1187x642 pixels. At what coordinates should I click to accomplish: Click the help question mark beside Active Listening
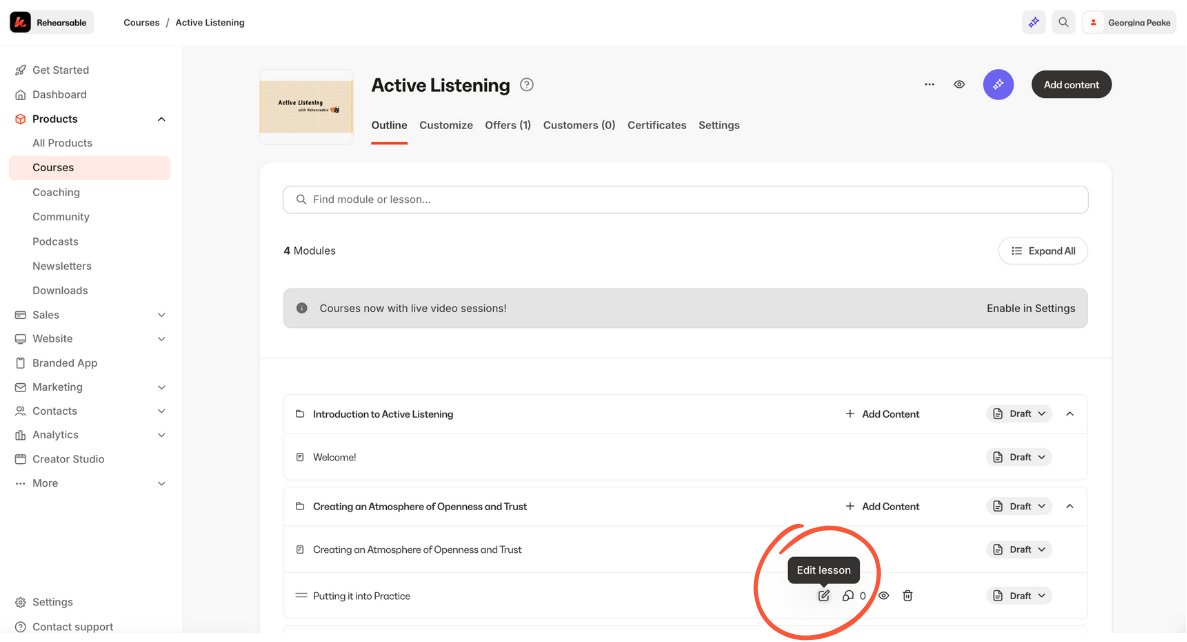[527, 85]
